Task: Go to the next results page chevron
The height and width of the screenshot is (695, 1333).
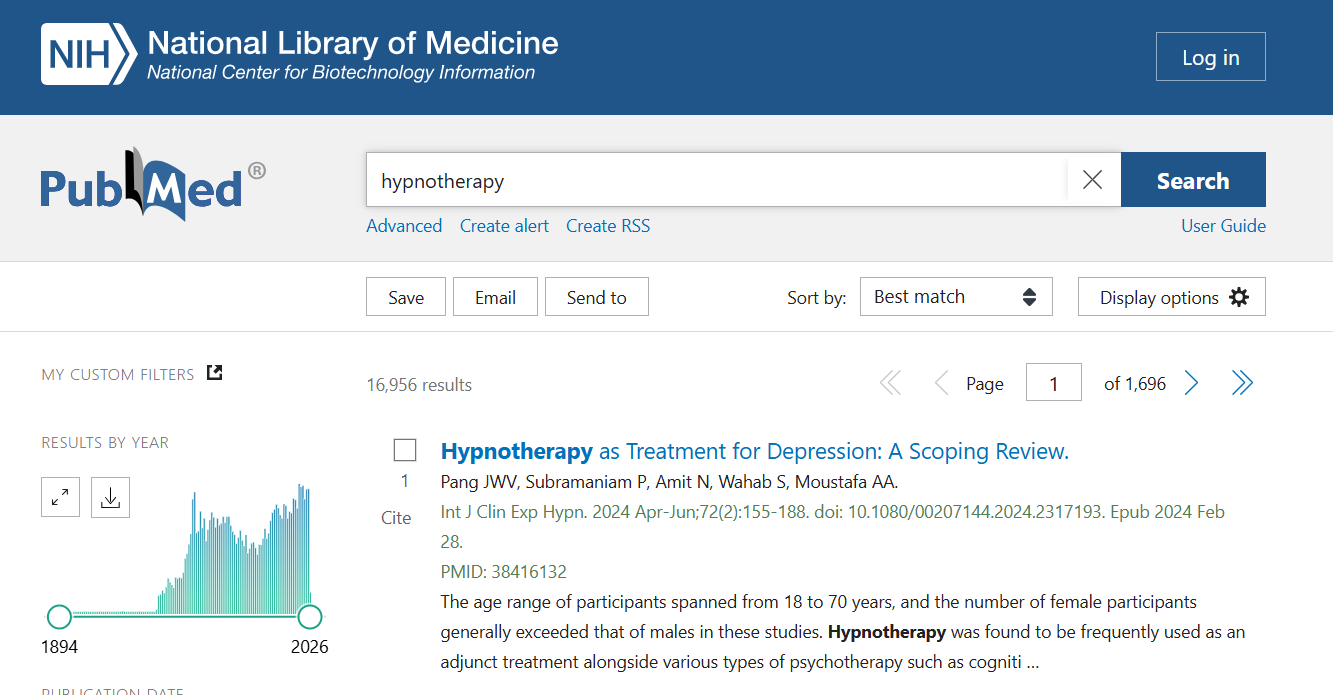Action: point(1190,382)
